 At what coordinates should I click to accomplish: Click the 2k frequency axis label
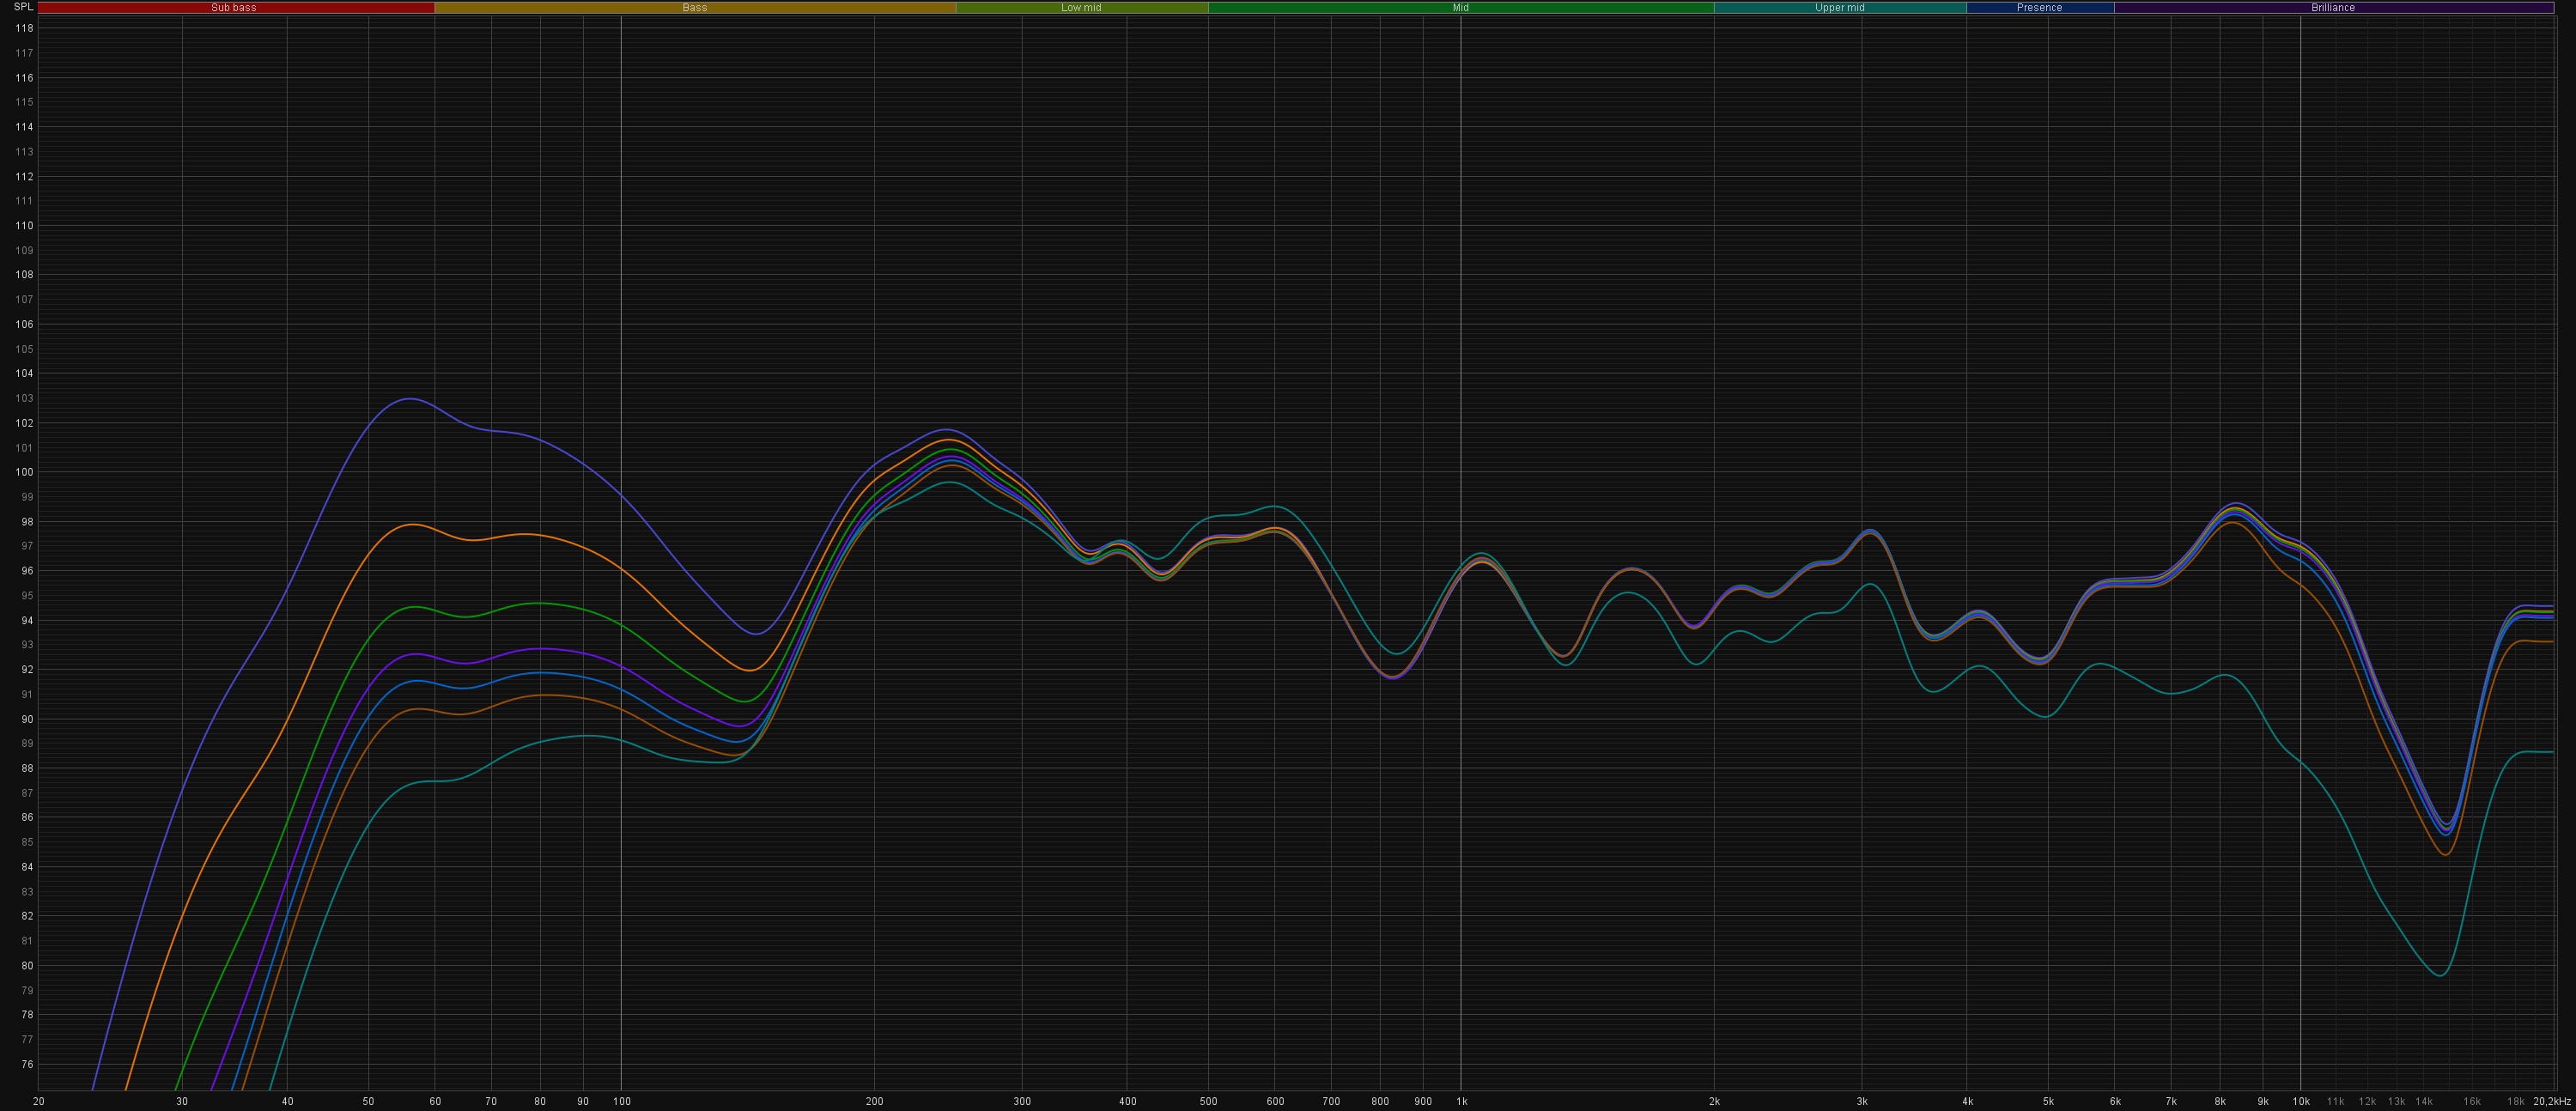pos(1714,1101)
